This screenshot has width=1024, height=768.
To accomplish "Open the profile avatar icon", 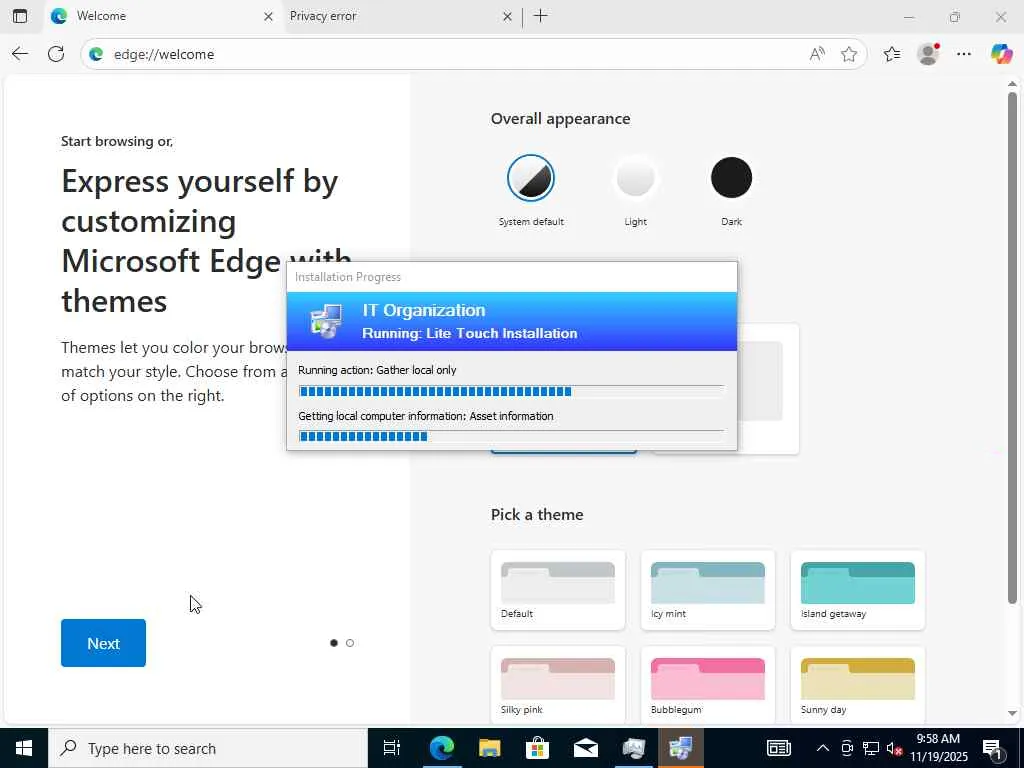I will pyautogui.click(x=928, y=54).
